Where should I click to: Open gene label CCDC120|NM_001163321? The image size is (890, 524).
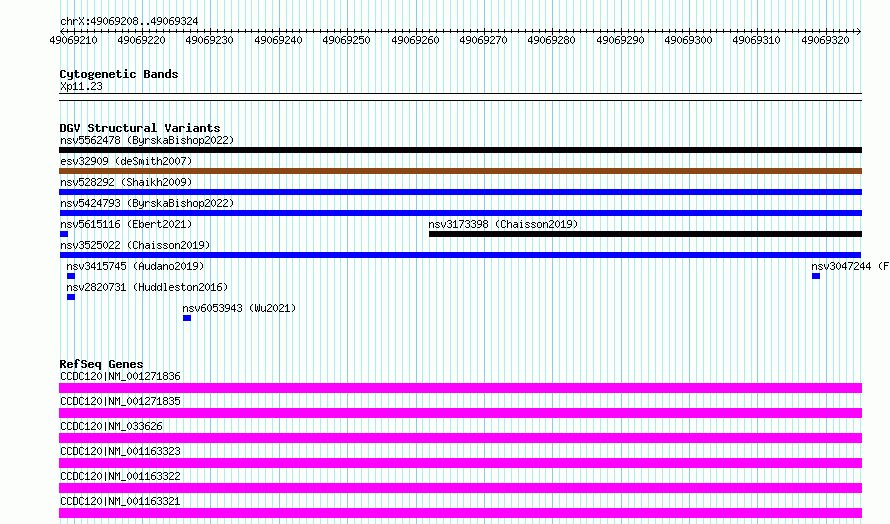(x=120, y=501)
